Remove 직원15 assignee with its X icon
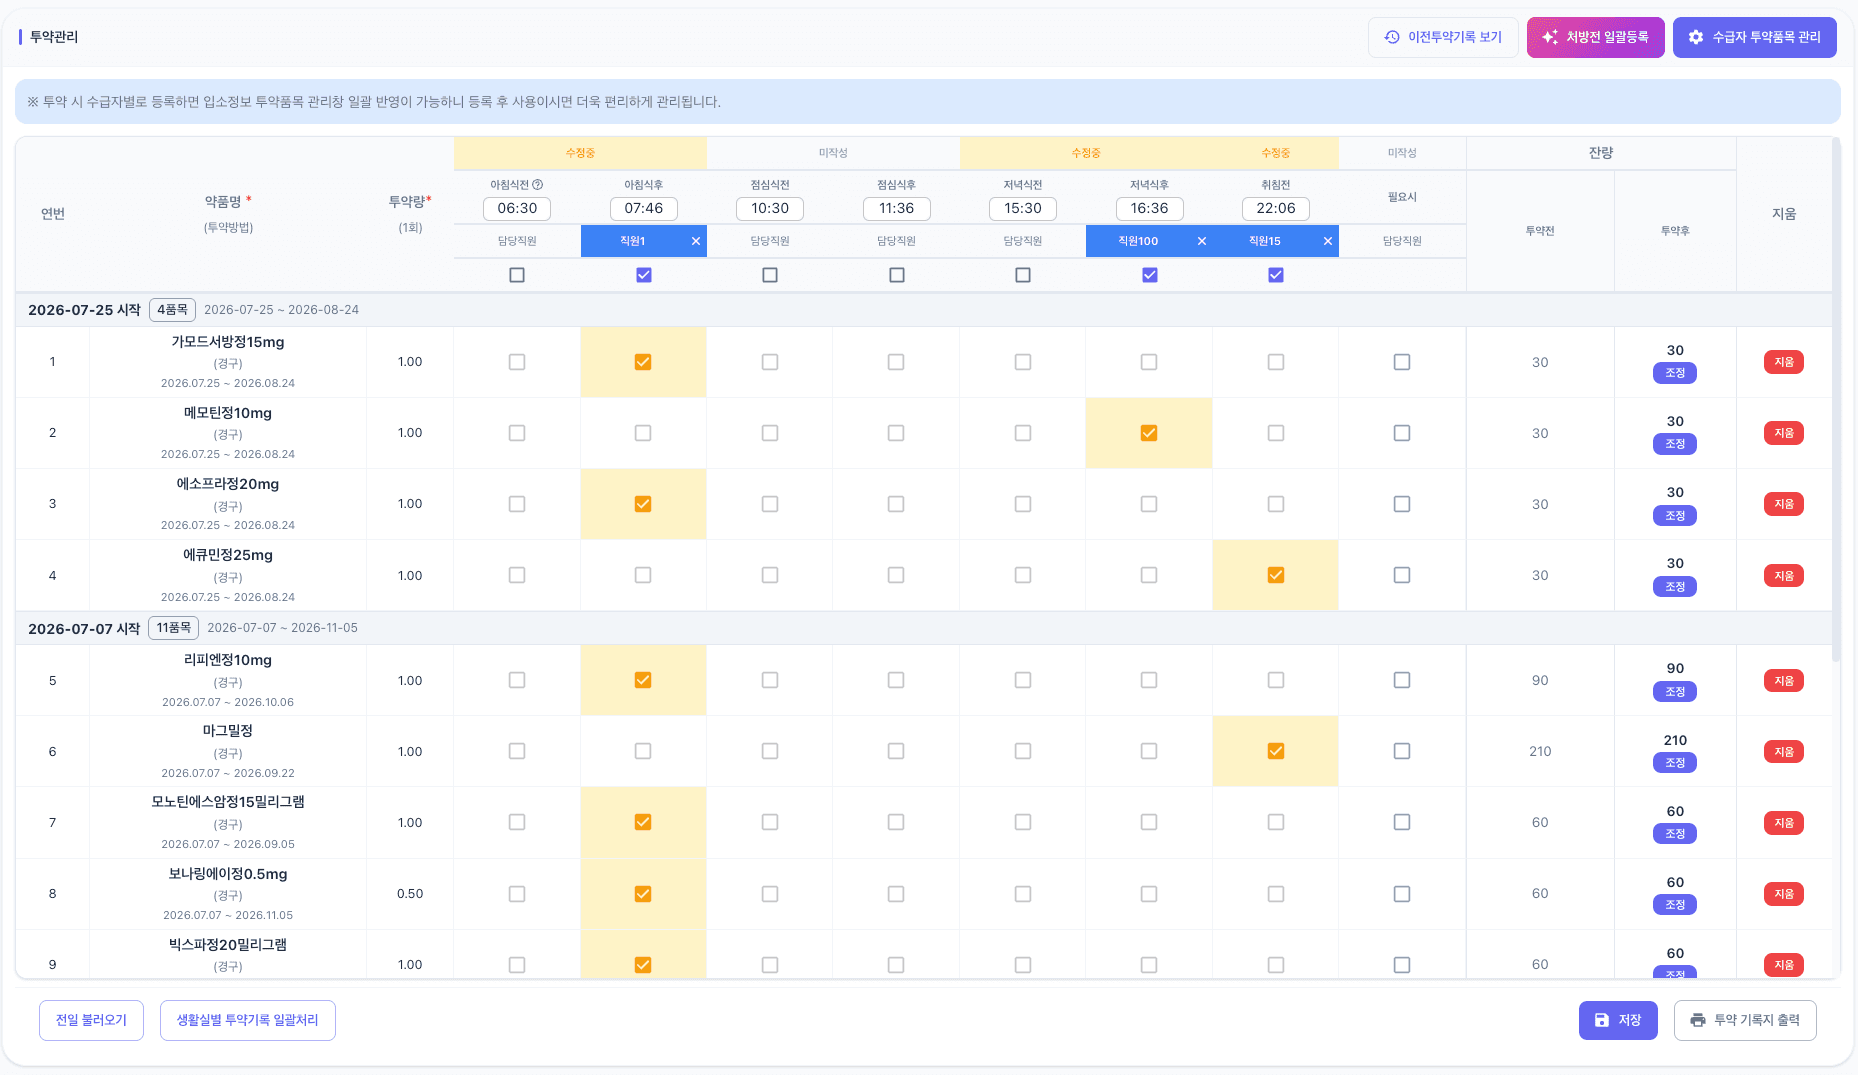This screenshot has width=1858, height=1075. pos(1328,241)
